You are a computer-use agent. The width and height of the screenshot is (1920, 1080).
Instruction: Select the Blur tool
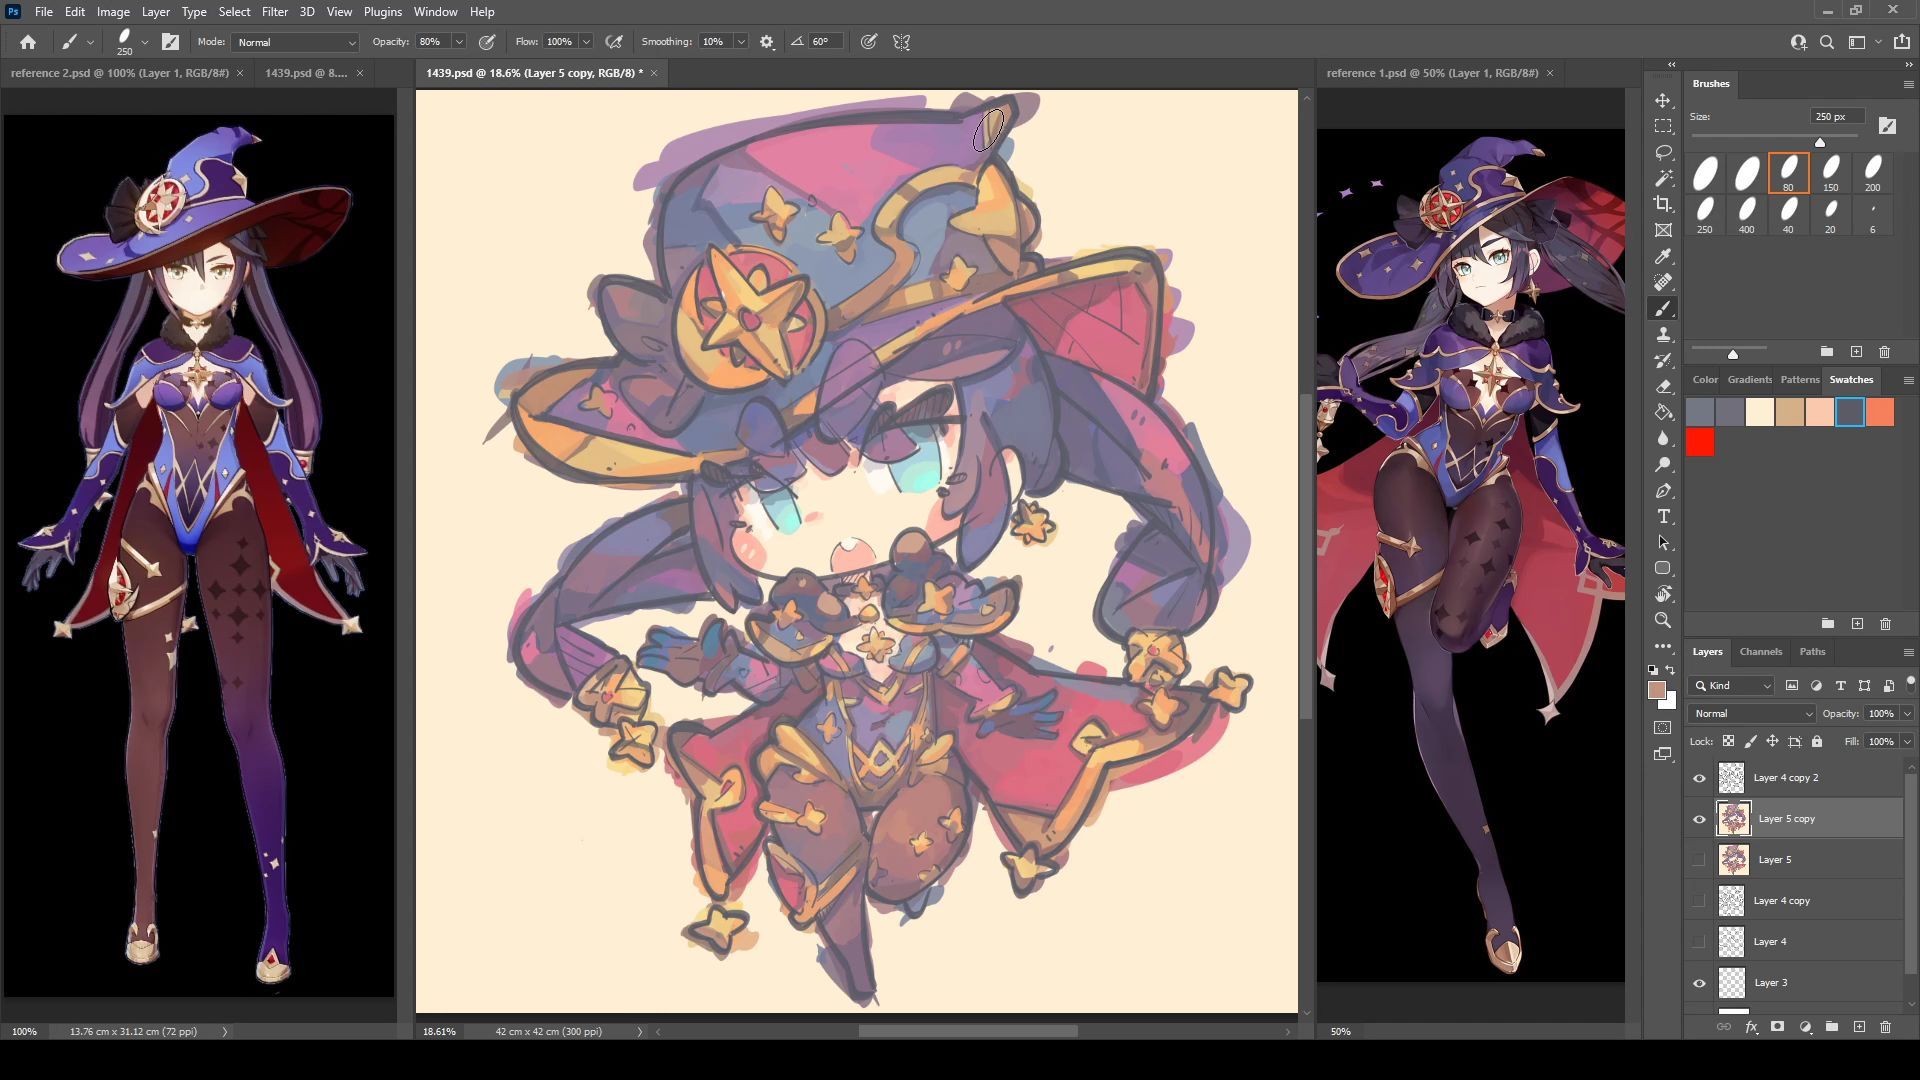(x=1663, y=439)
